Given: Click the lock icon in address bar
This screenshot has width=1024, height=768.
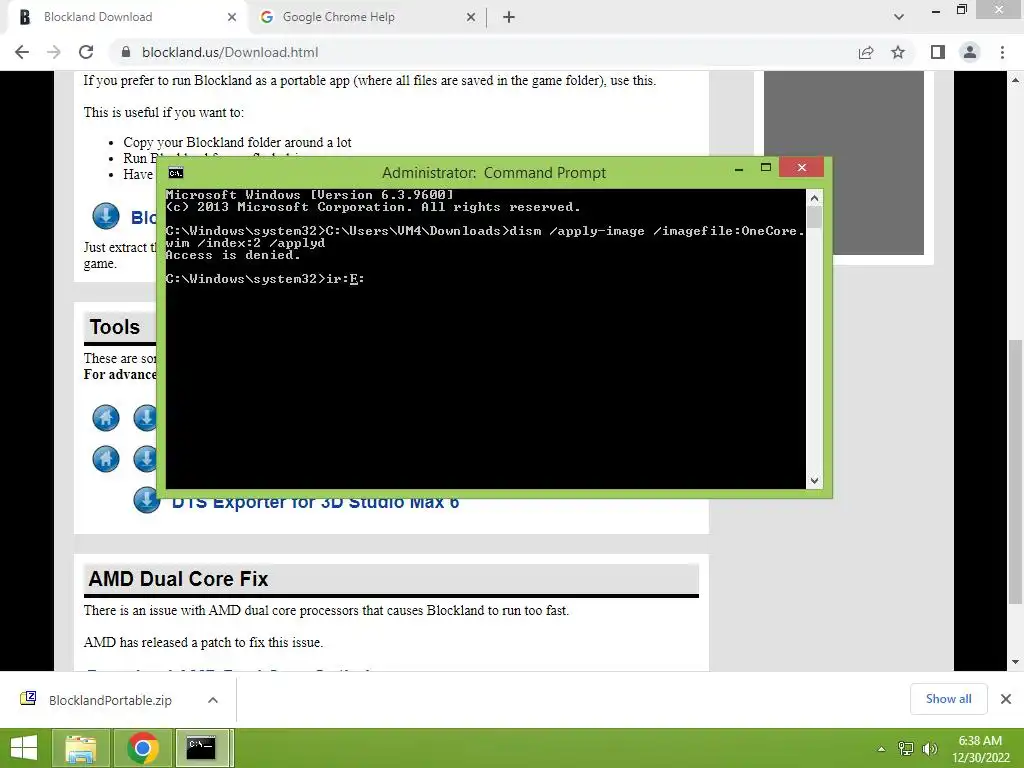Looking at the screenshot, I should click(126, 52).
